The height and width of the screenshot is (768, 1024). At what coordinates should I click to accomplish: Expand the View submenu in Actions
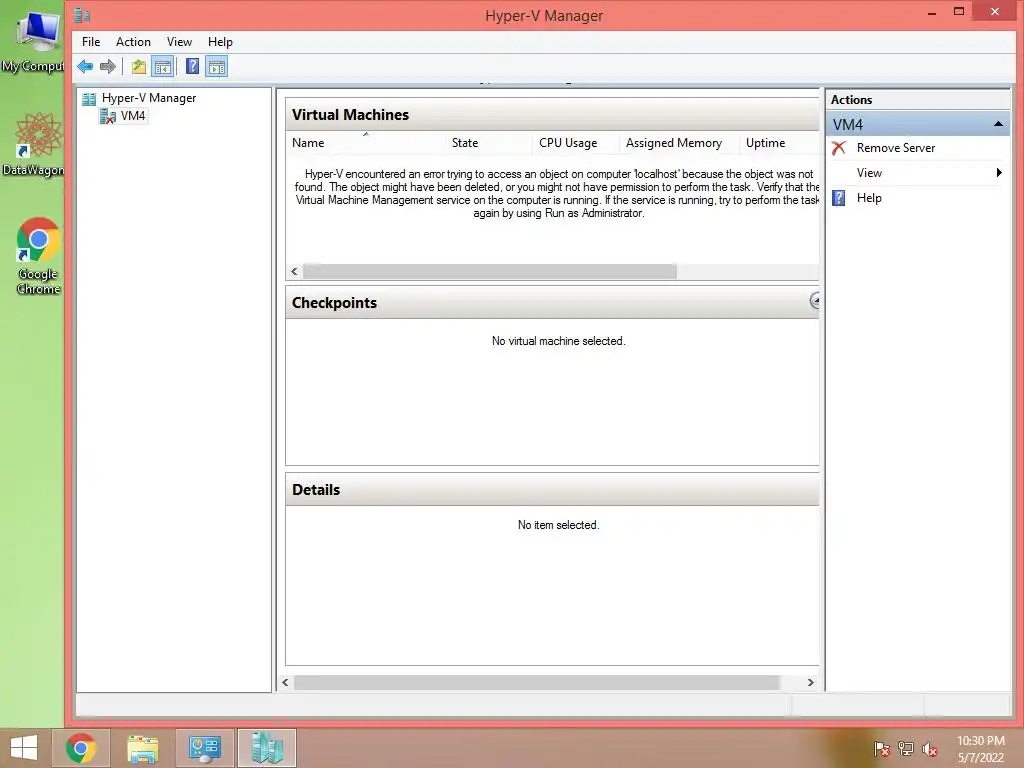coord(918,173)
